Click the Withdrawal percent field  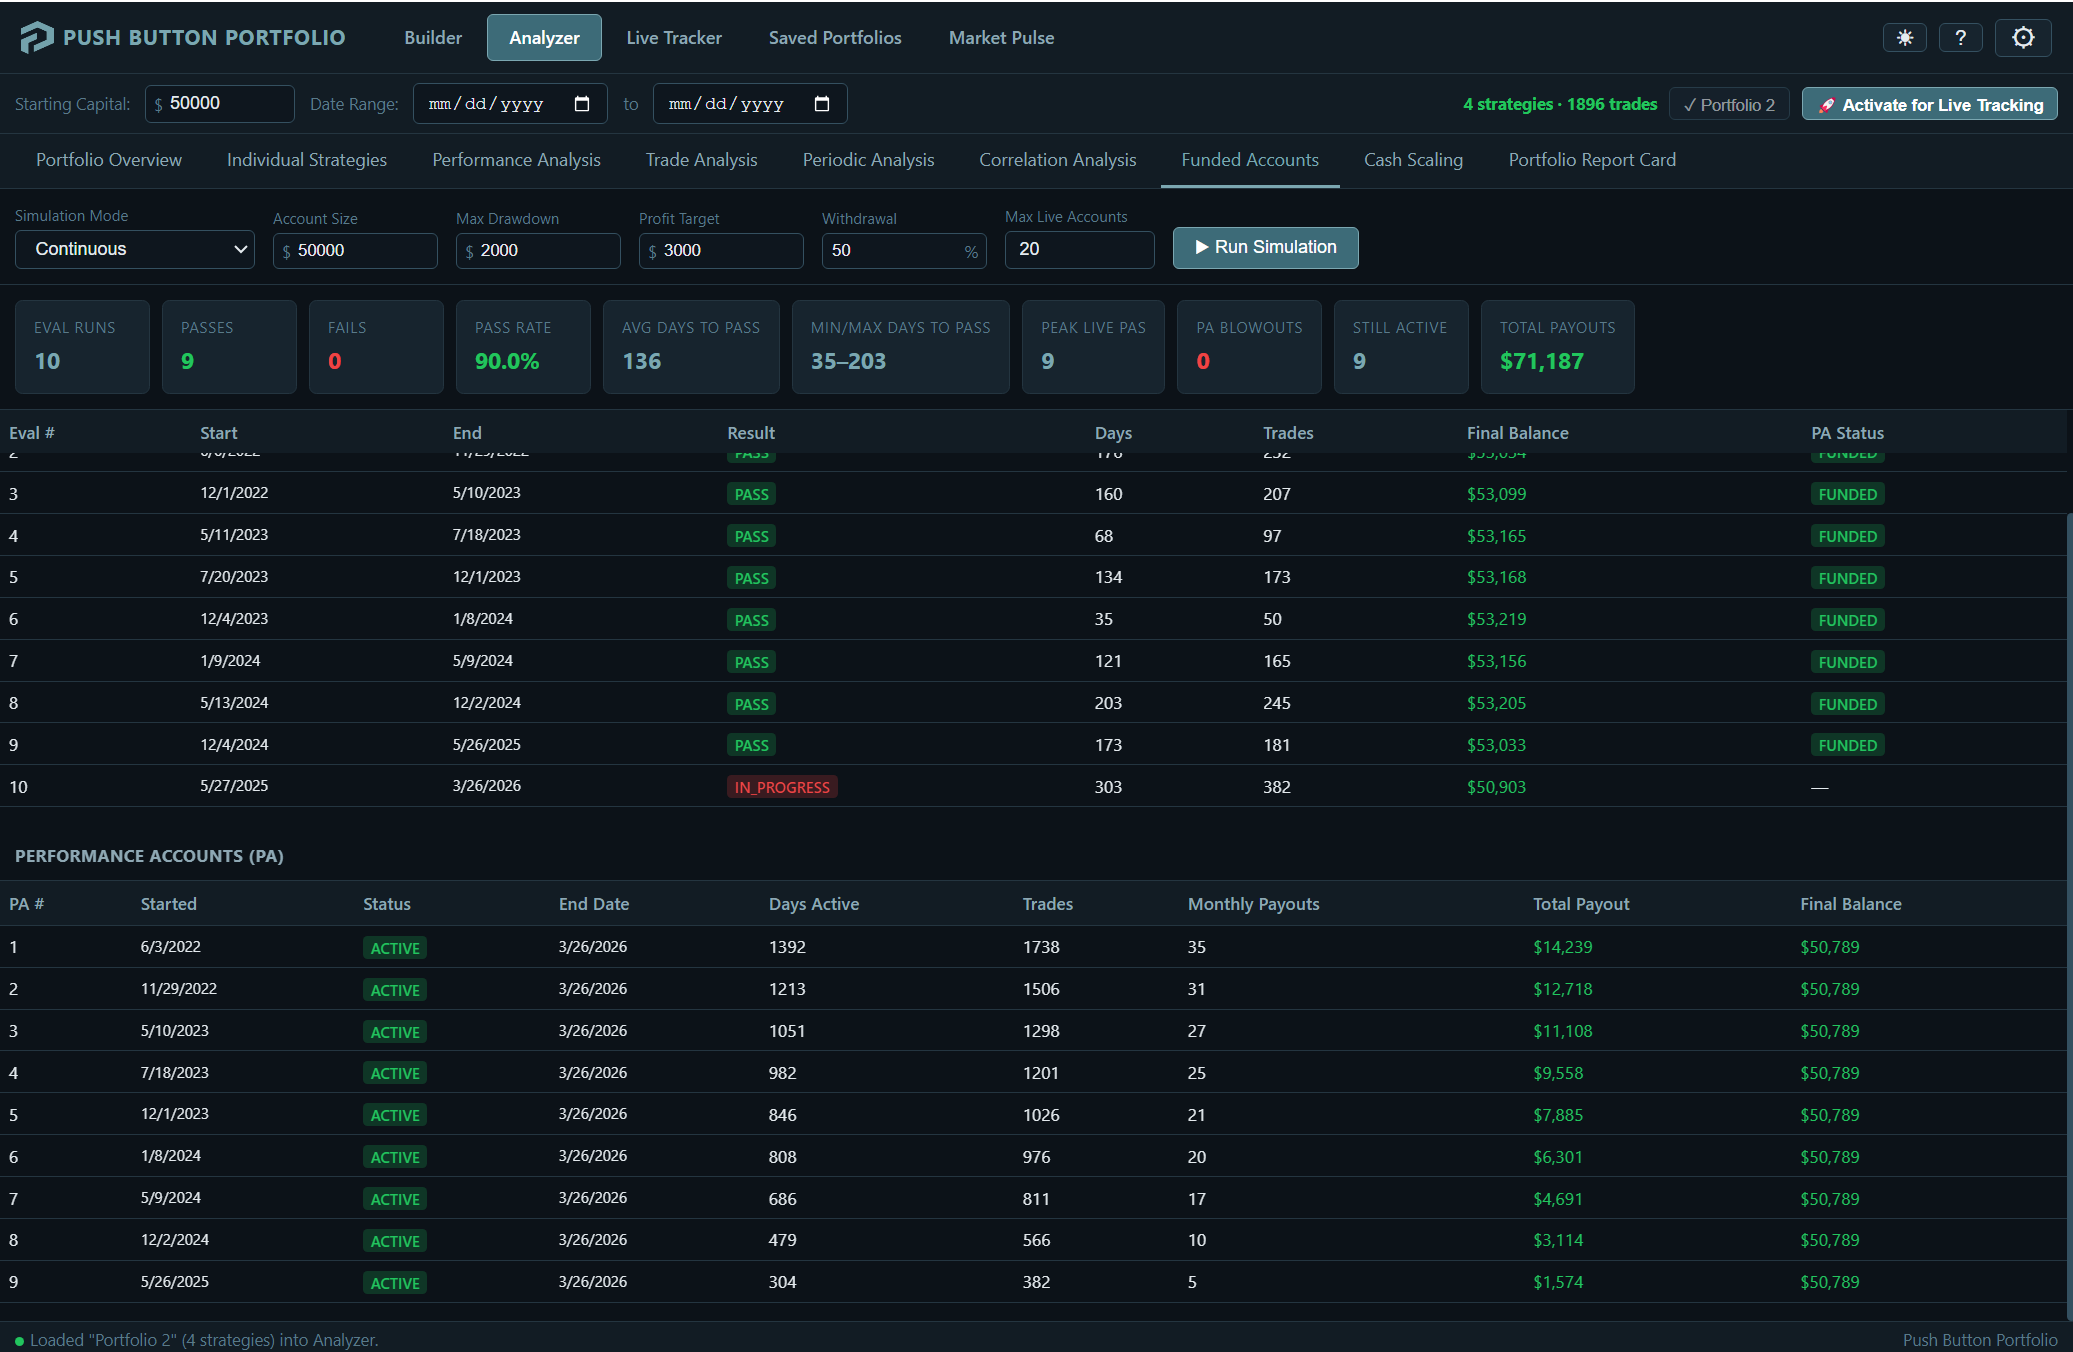pos(893,251)
